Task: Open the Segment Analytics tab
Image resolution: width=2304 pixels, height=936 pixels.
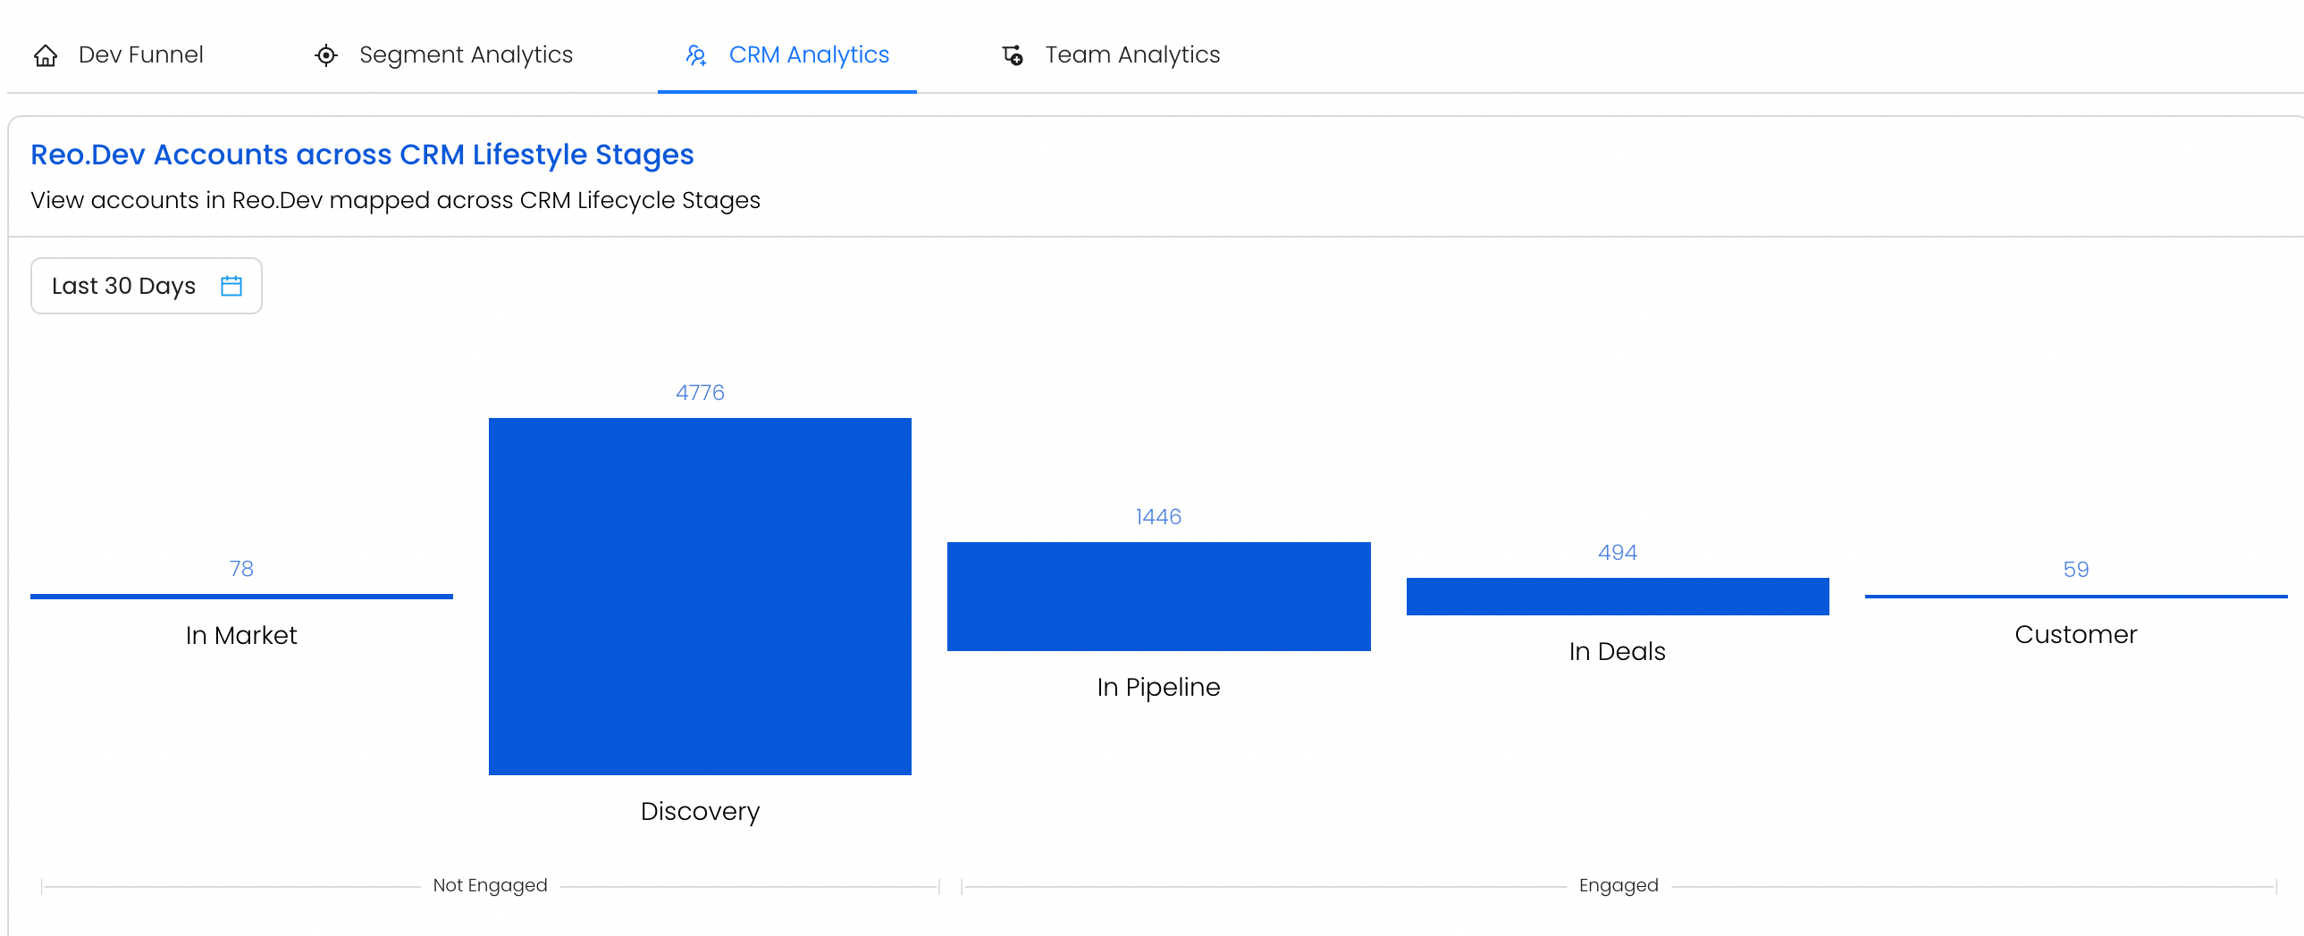Action: pyautogui.click(x=465, y=55)
